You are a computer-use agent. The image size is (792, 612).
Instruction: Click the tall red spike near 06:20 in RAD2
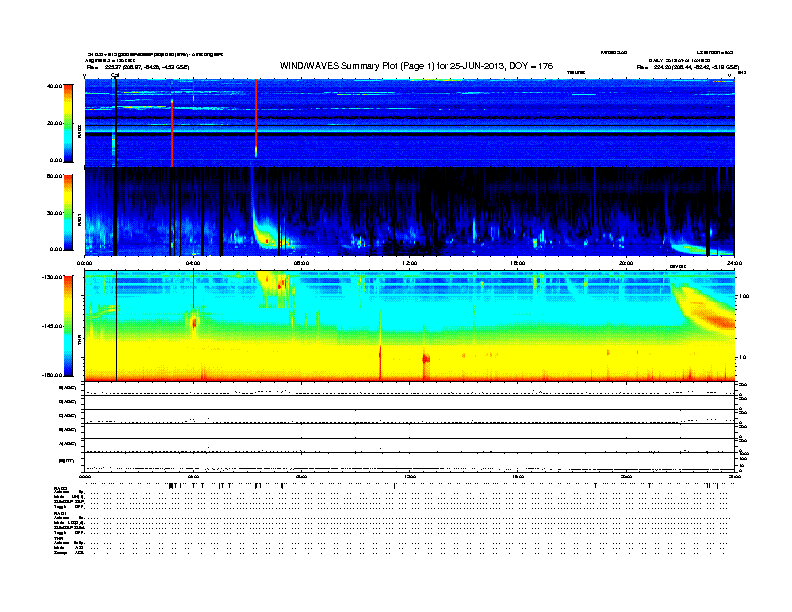256,117
